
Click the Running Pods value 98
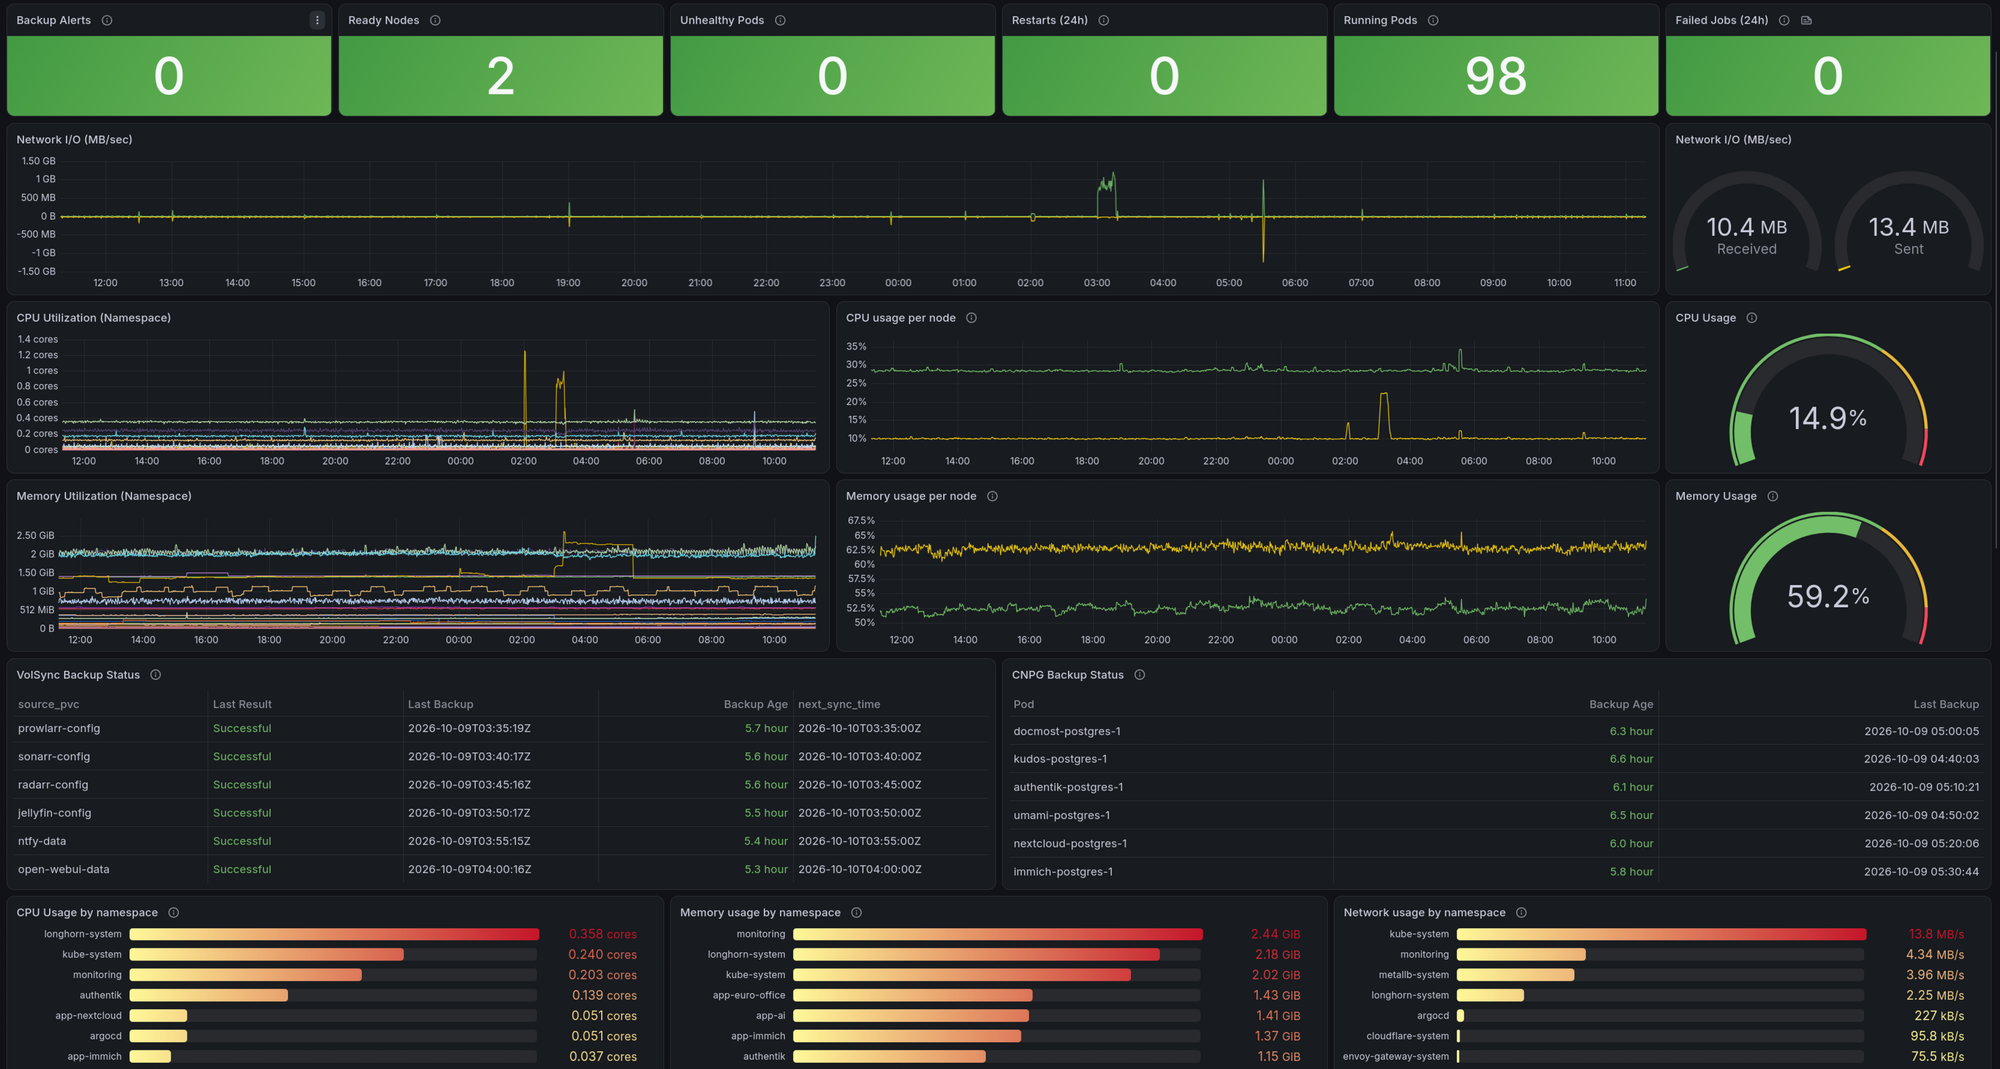click(x=1496, y=76)
